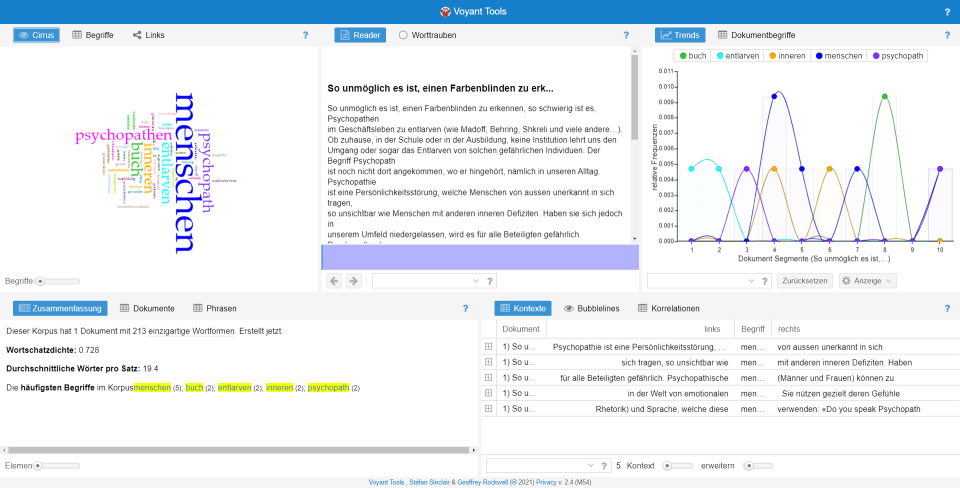Expand context row 'mit anderen inneren Defiziten'
Image resolution: width=960 pixels, height=488 pixels.
coord(488,362)
